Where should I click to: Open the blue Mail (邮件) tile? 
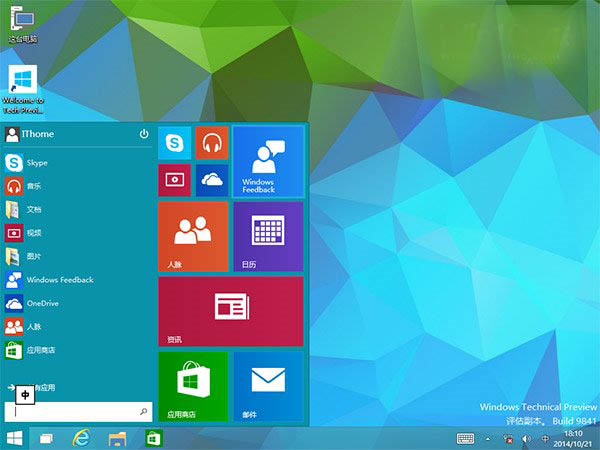point(267,386)
